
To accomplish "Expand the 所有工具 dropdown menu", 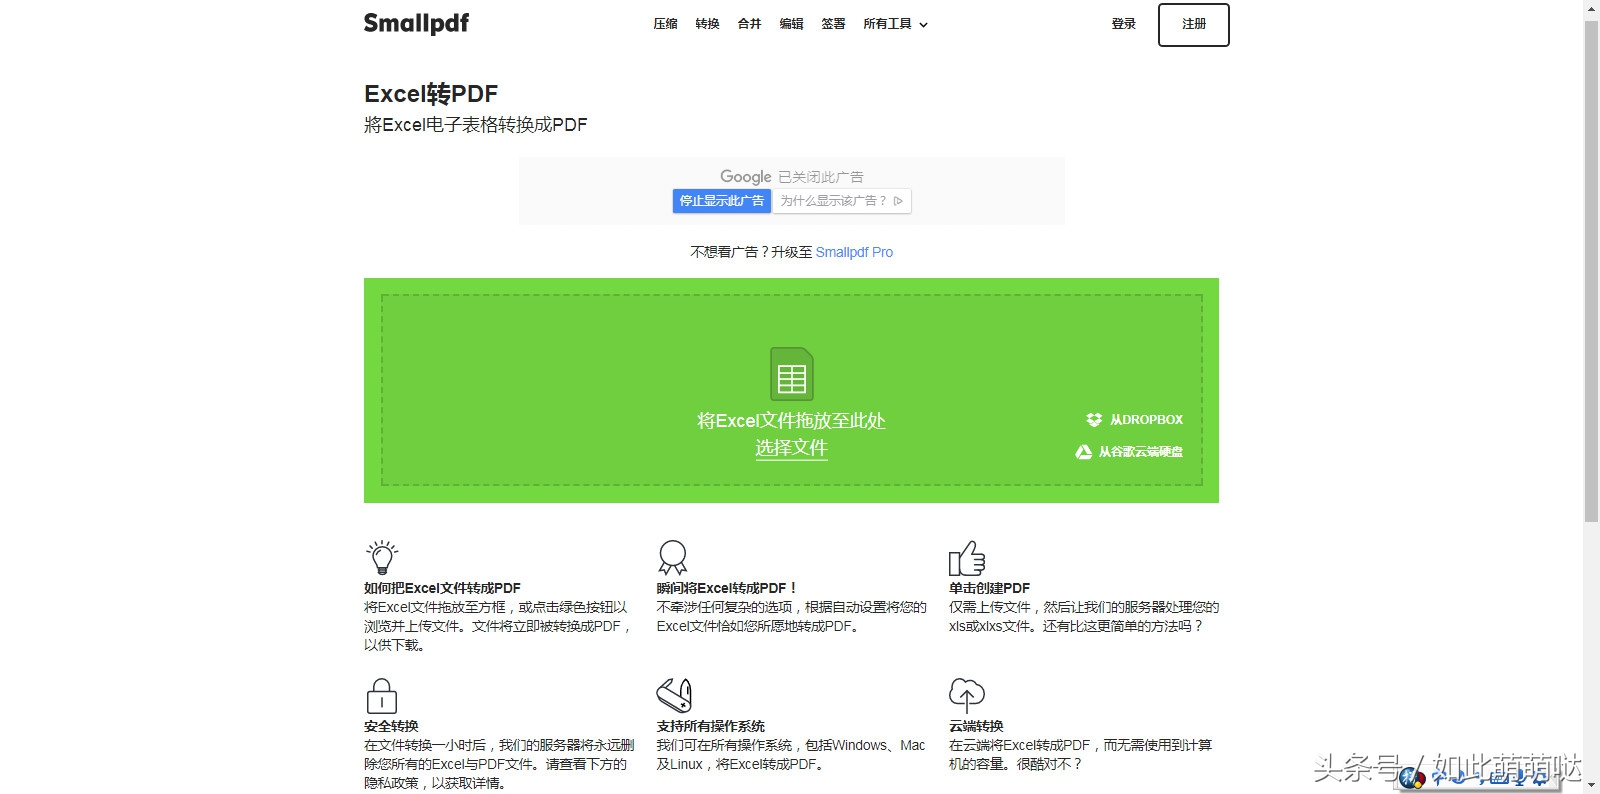I will pos(895,24).
